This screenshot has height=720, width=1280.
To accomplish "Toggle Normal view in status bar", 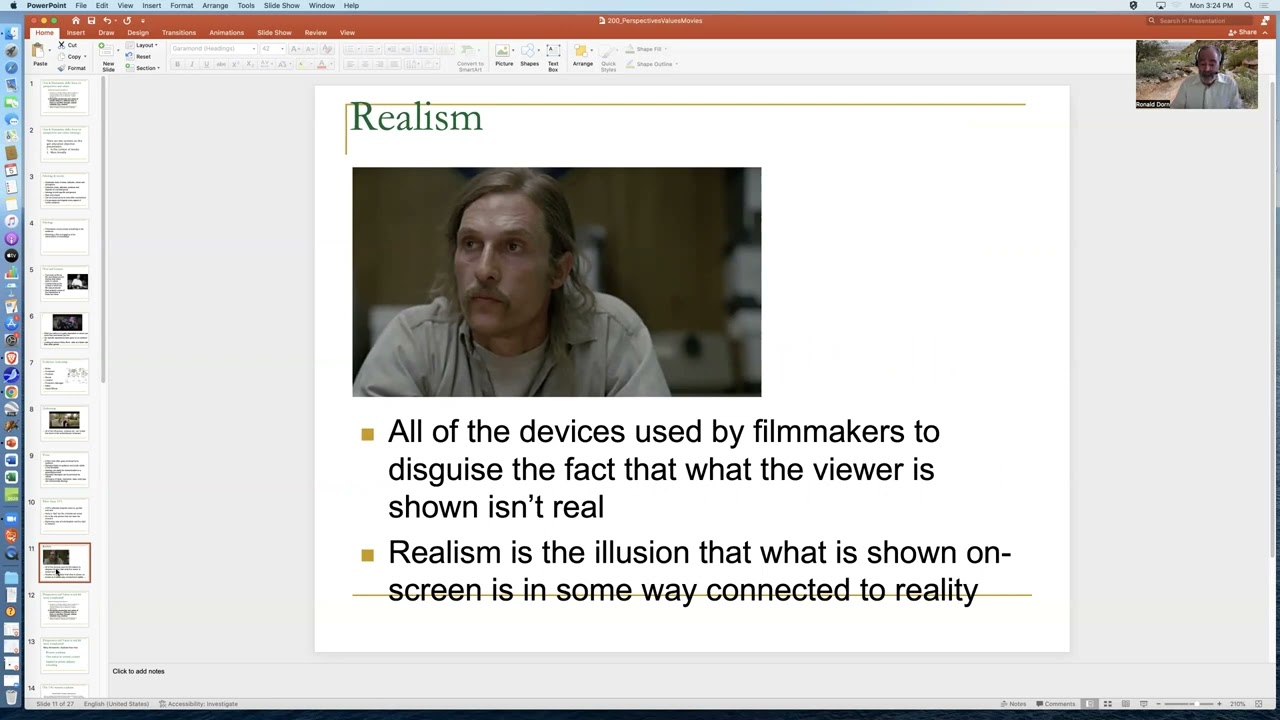I will click(x=1090, y=704).
